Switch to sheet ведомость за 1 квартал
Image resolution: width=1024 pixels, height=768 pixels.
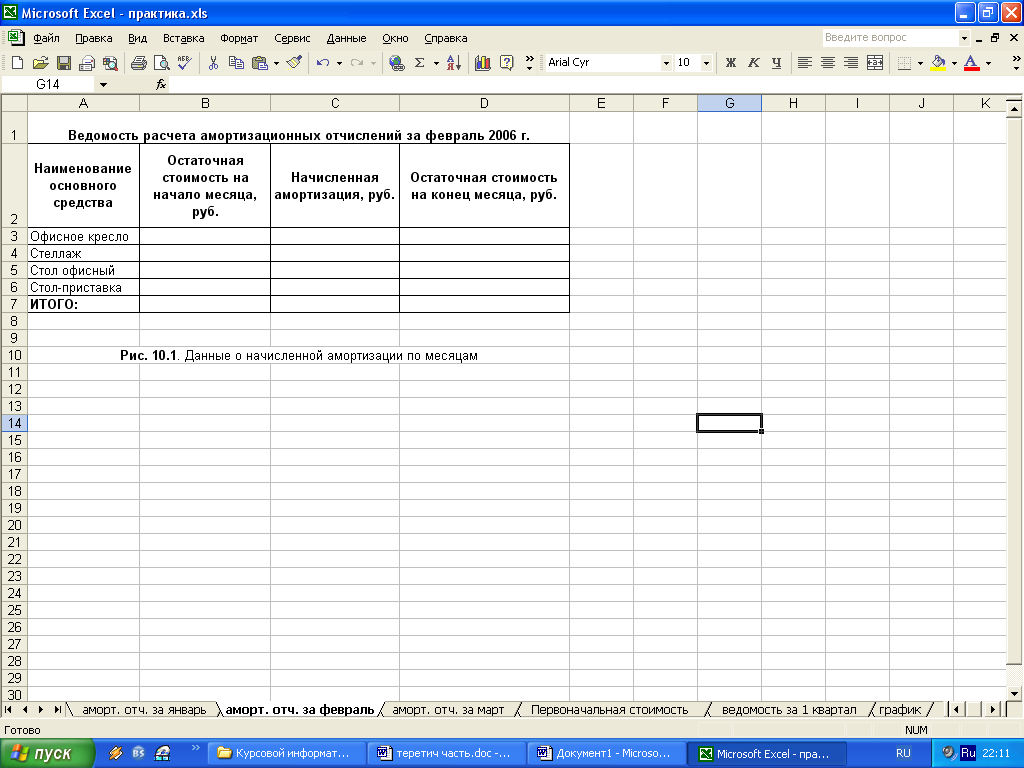[789, 710]
